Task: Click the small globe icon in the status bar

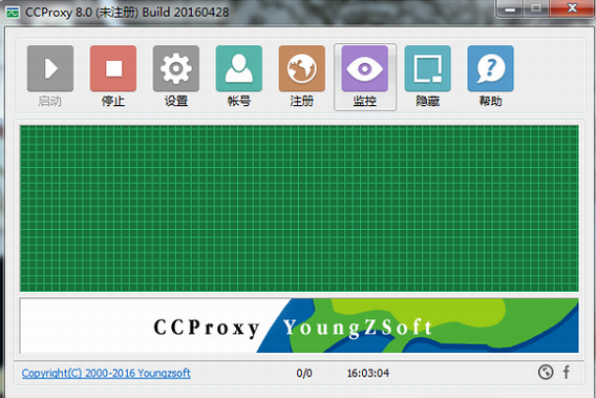Action: (546, 372)
